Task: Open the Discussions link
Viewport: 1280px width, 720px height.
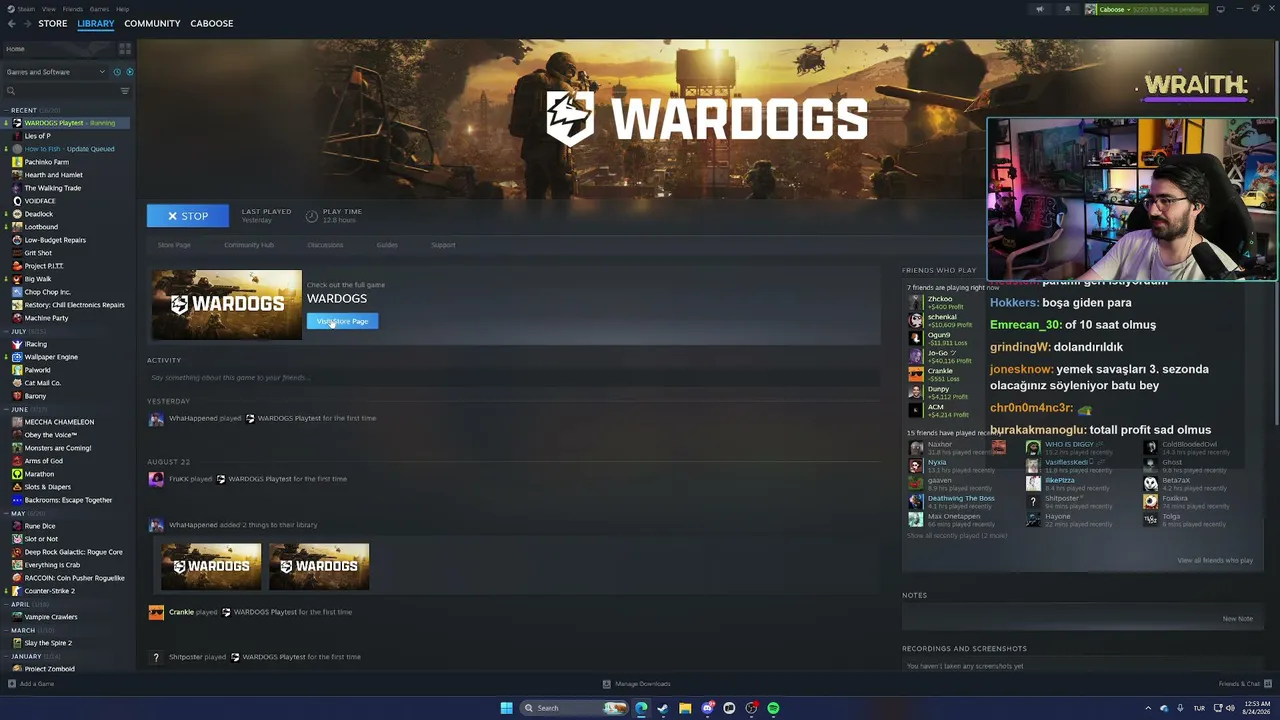Action: click(x=325, y=245)
